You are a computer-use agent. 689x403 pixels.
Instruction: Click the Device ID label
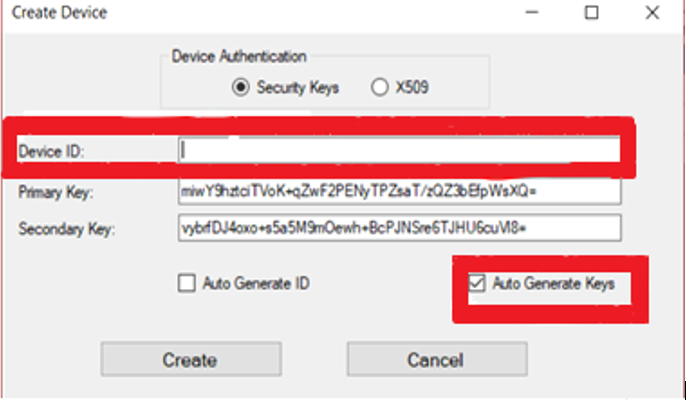(x=51, y=152)
